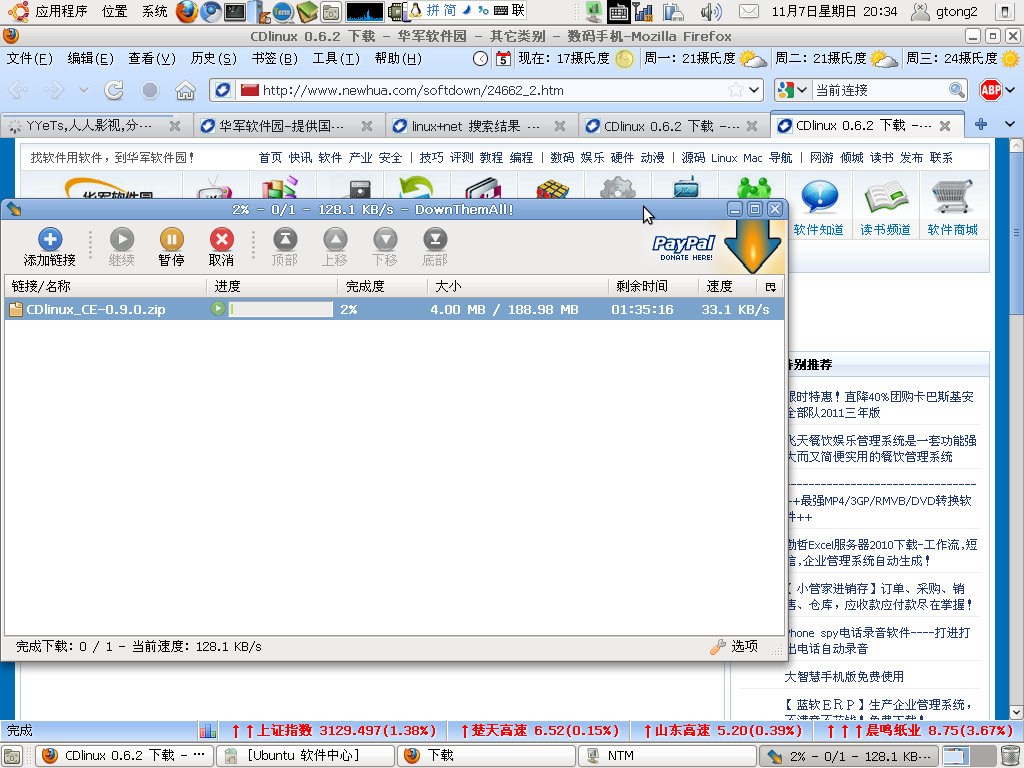Click Firefox reload button
1024x768 pixels.
[x=114, y=90]
